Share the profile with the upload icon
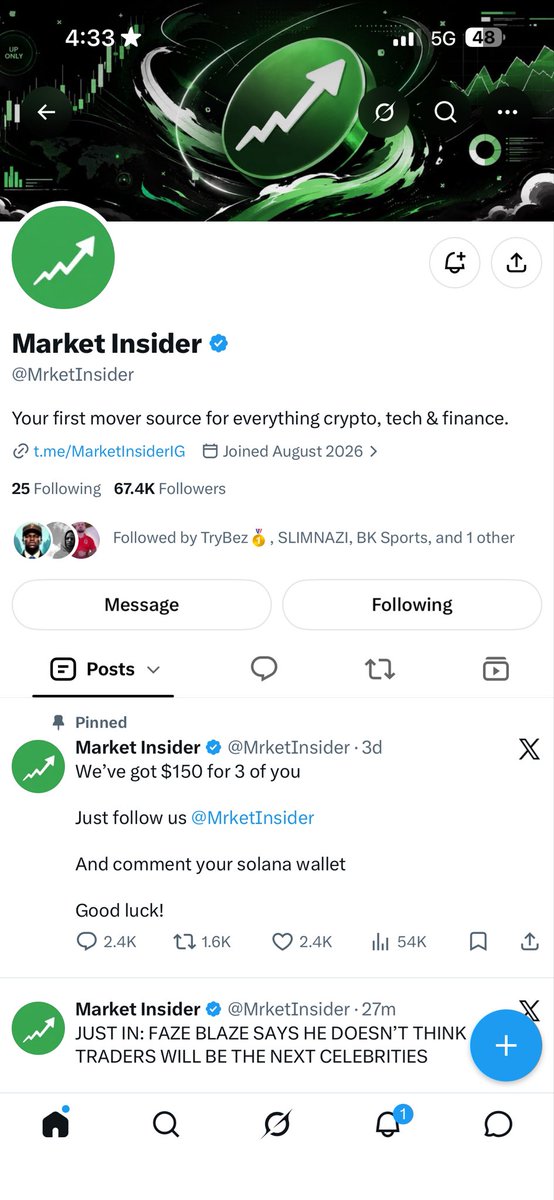Screen dimensions: 554x1200 pyautogui.click(x=516, y=263)
